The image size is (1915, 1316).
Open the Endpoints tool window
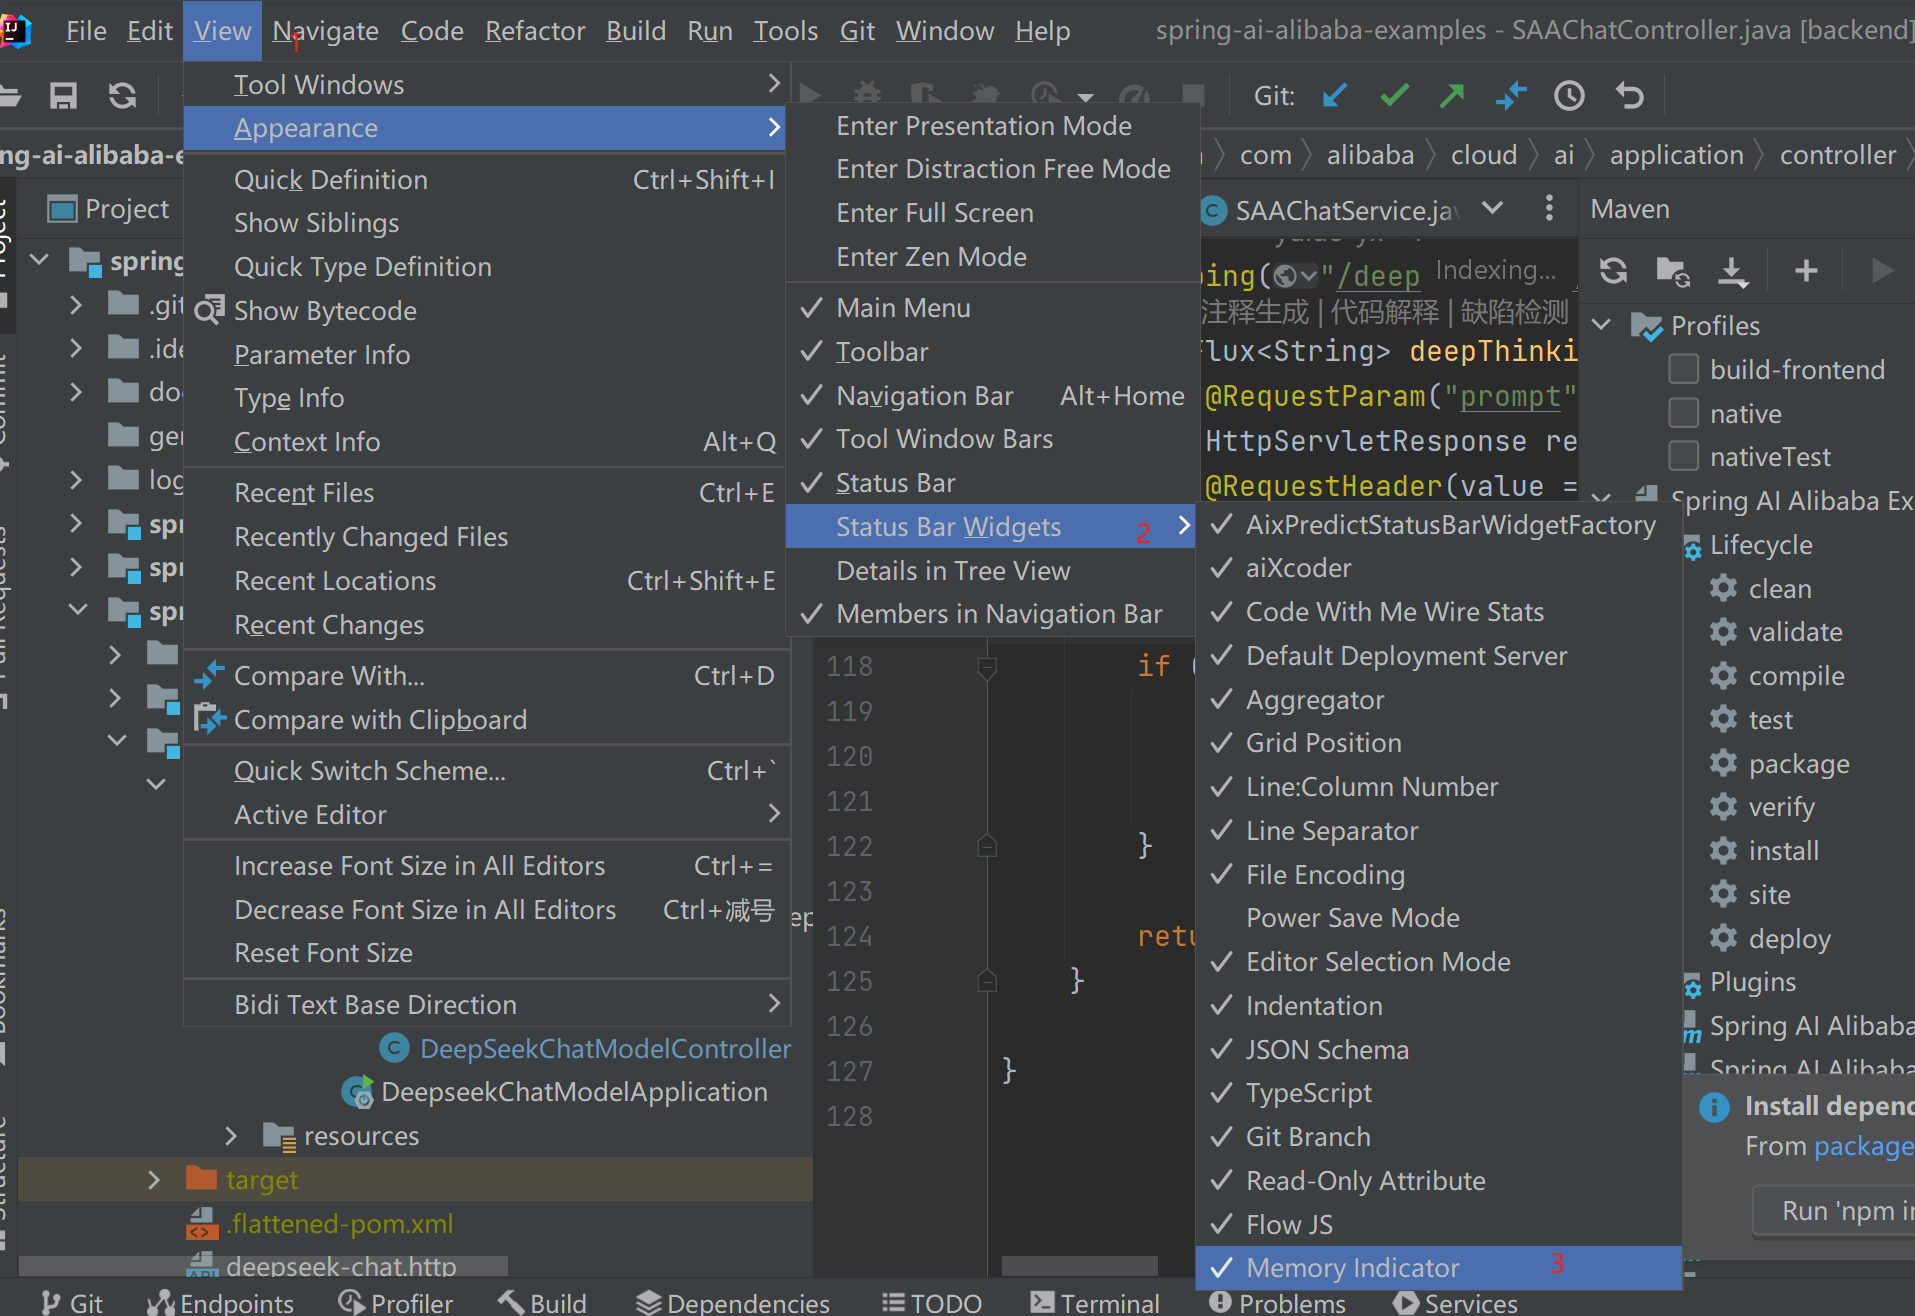pyautogui.click(x=221, y=1303)
